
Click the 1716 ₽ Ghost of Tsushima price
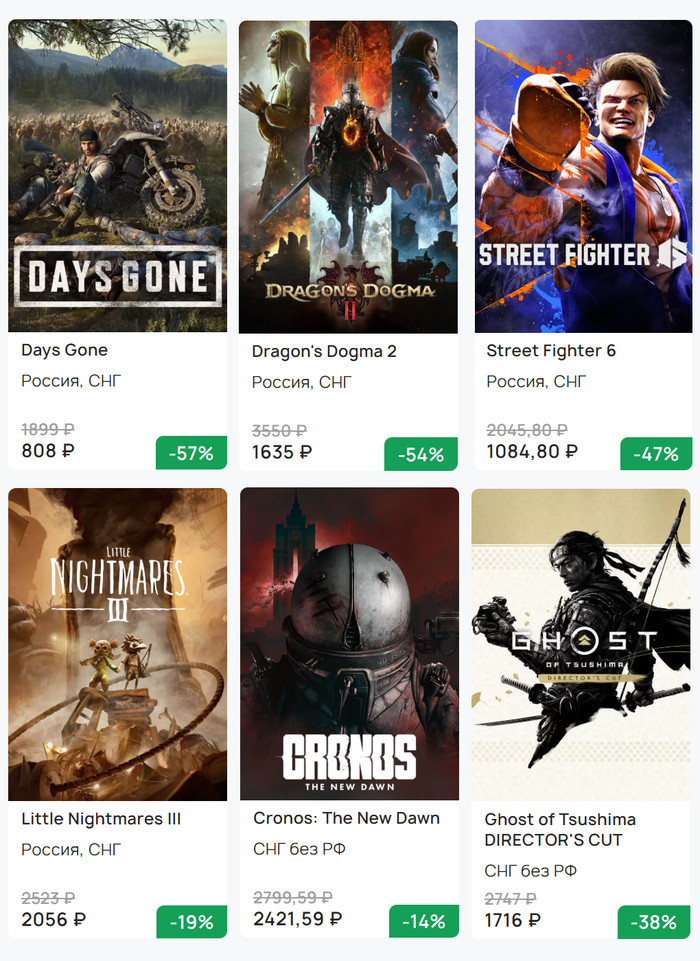pos(513,920)
